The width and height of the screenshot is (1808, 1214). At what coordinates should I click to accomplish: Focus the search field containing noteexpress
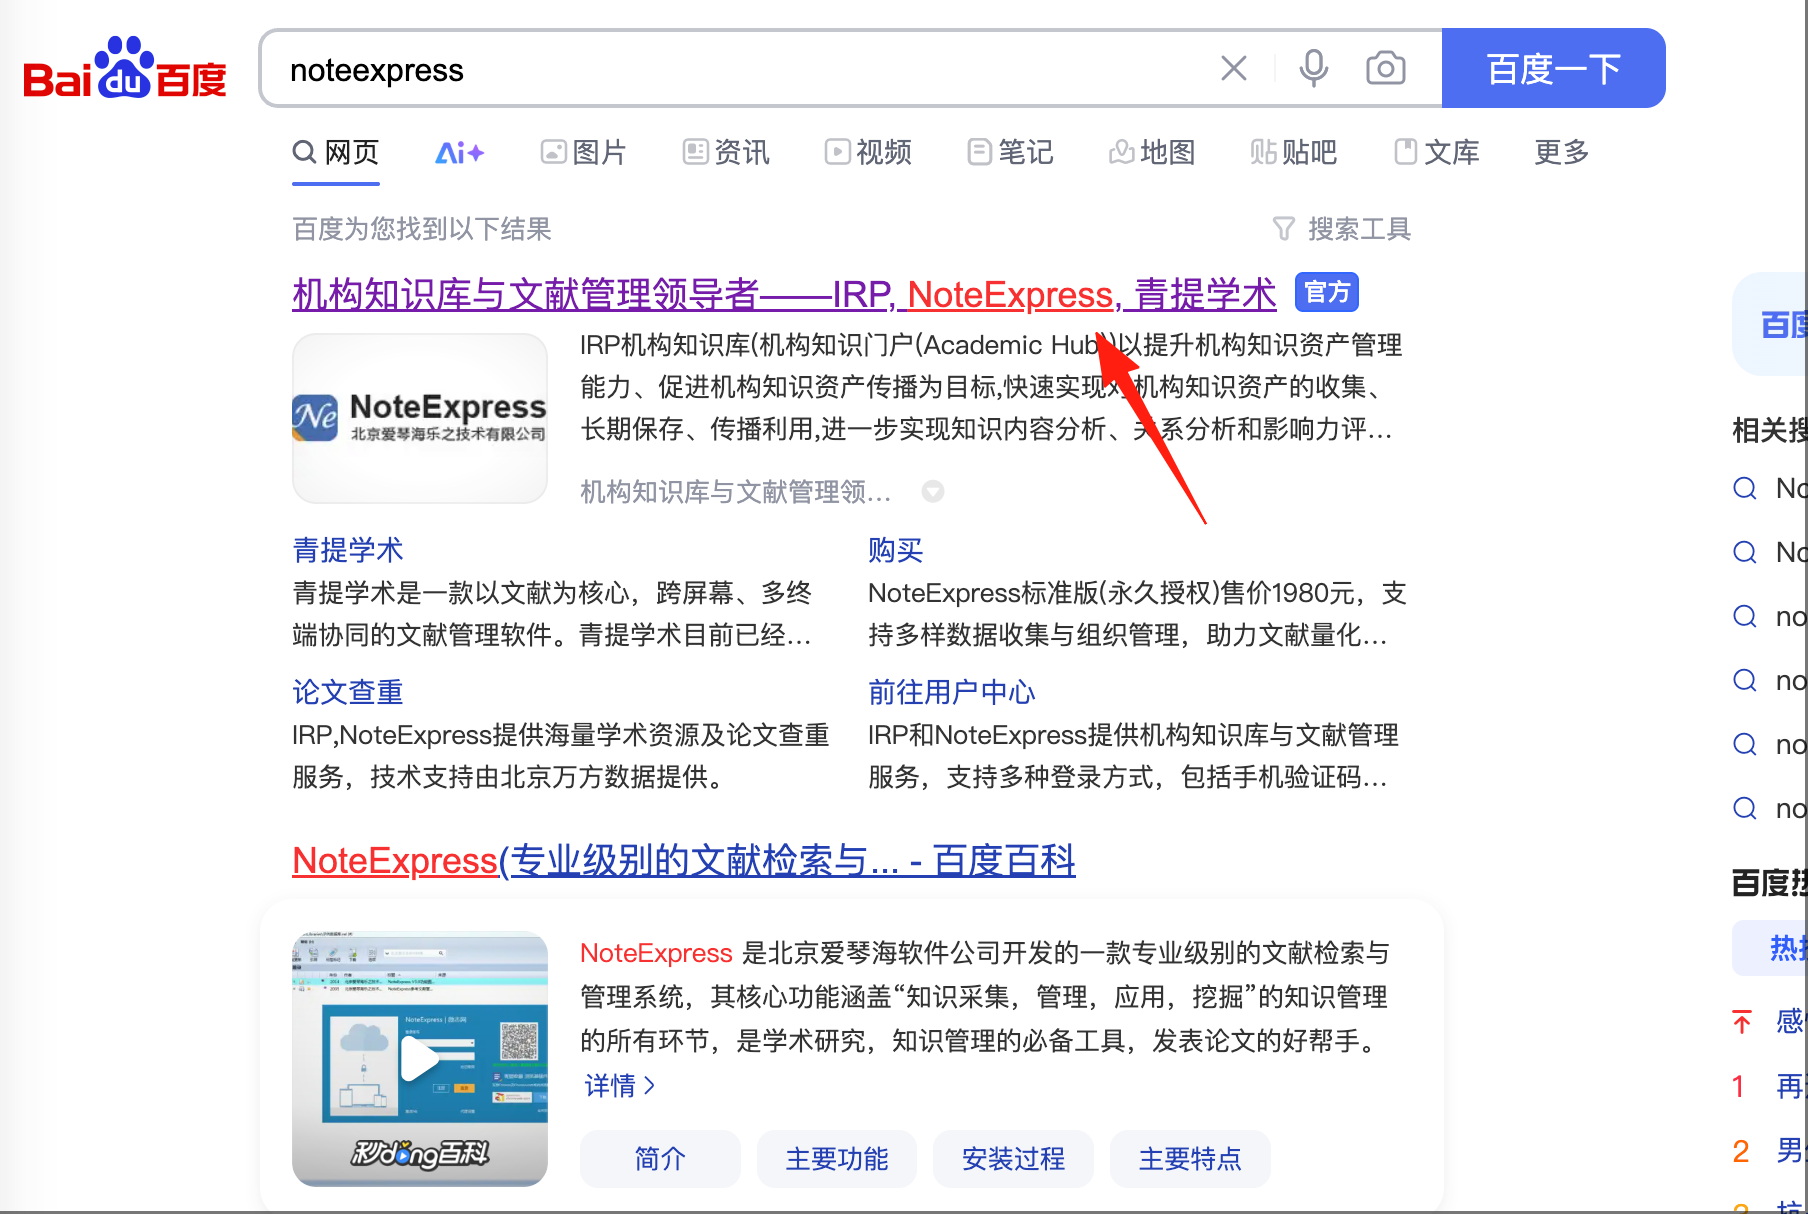click(x=740, y=70)
